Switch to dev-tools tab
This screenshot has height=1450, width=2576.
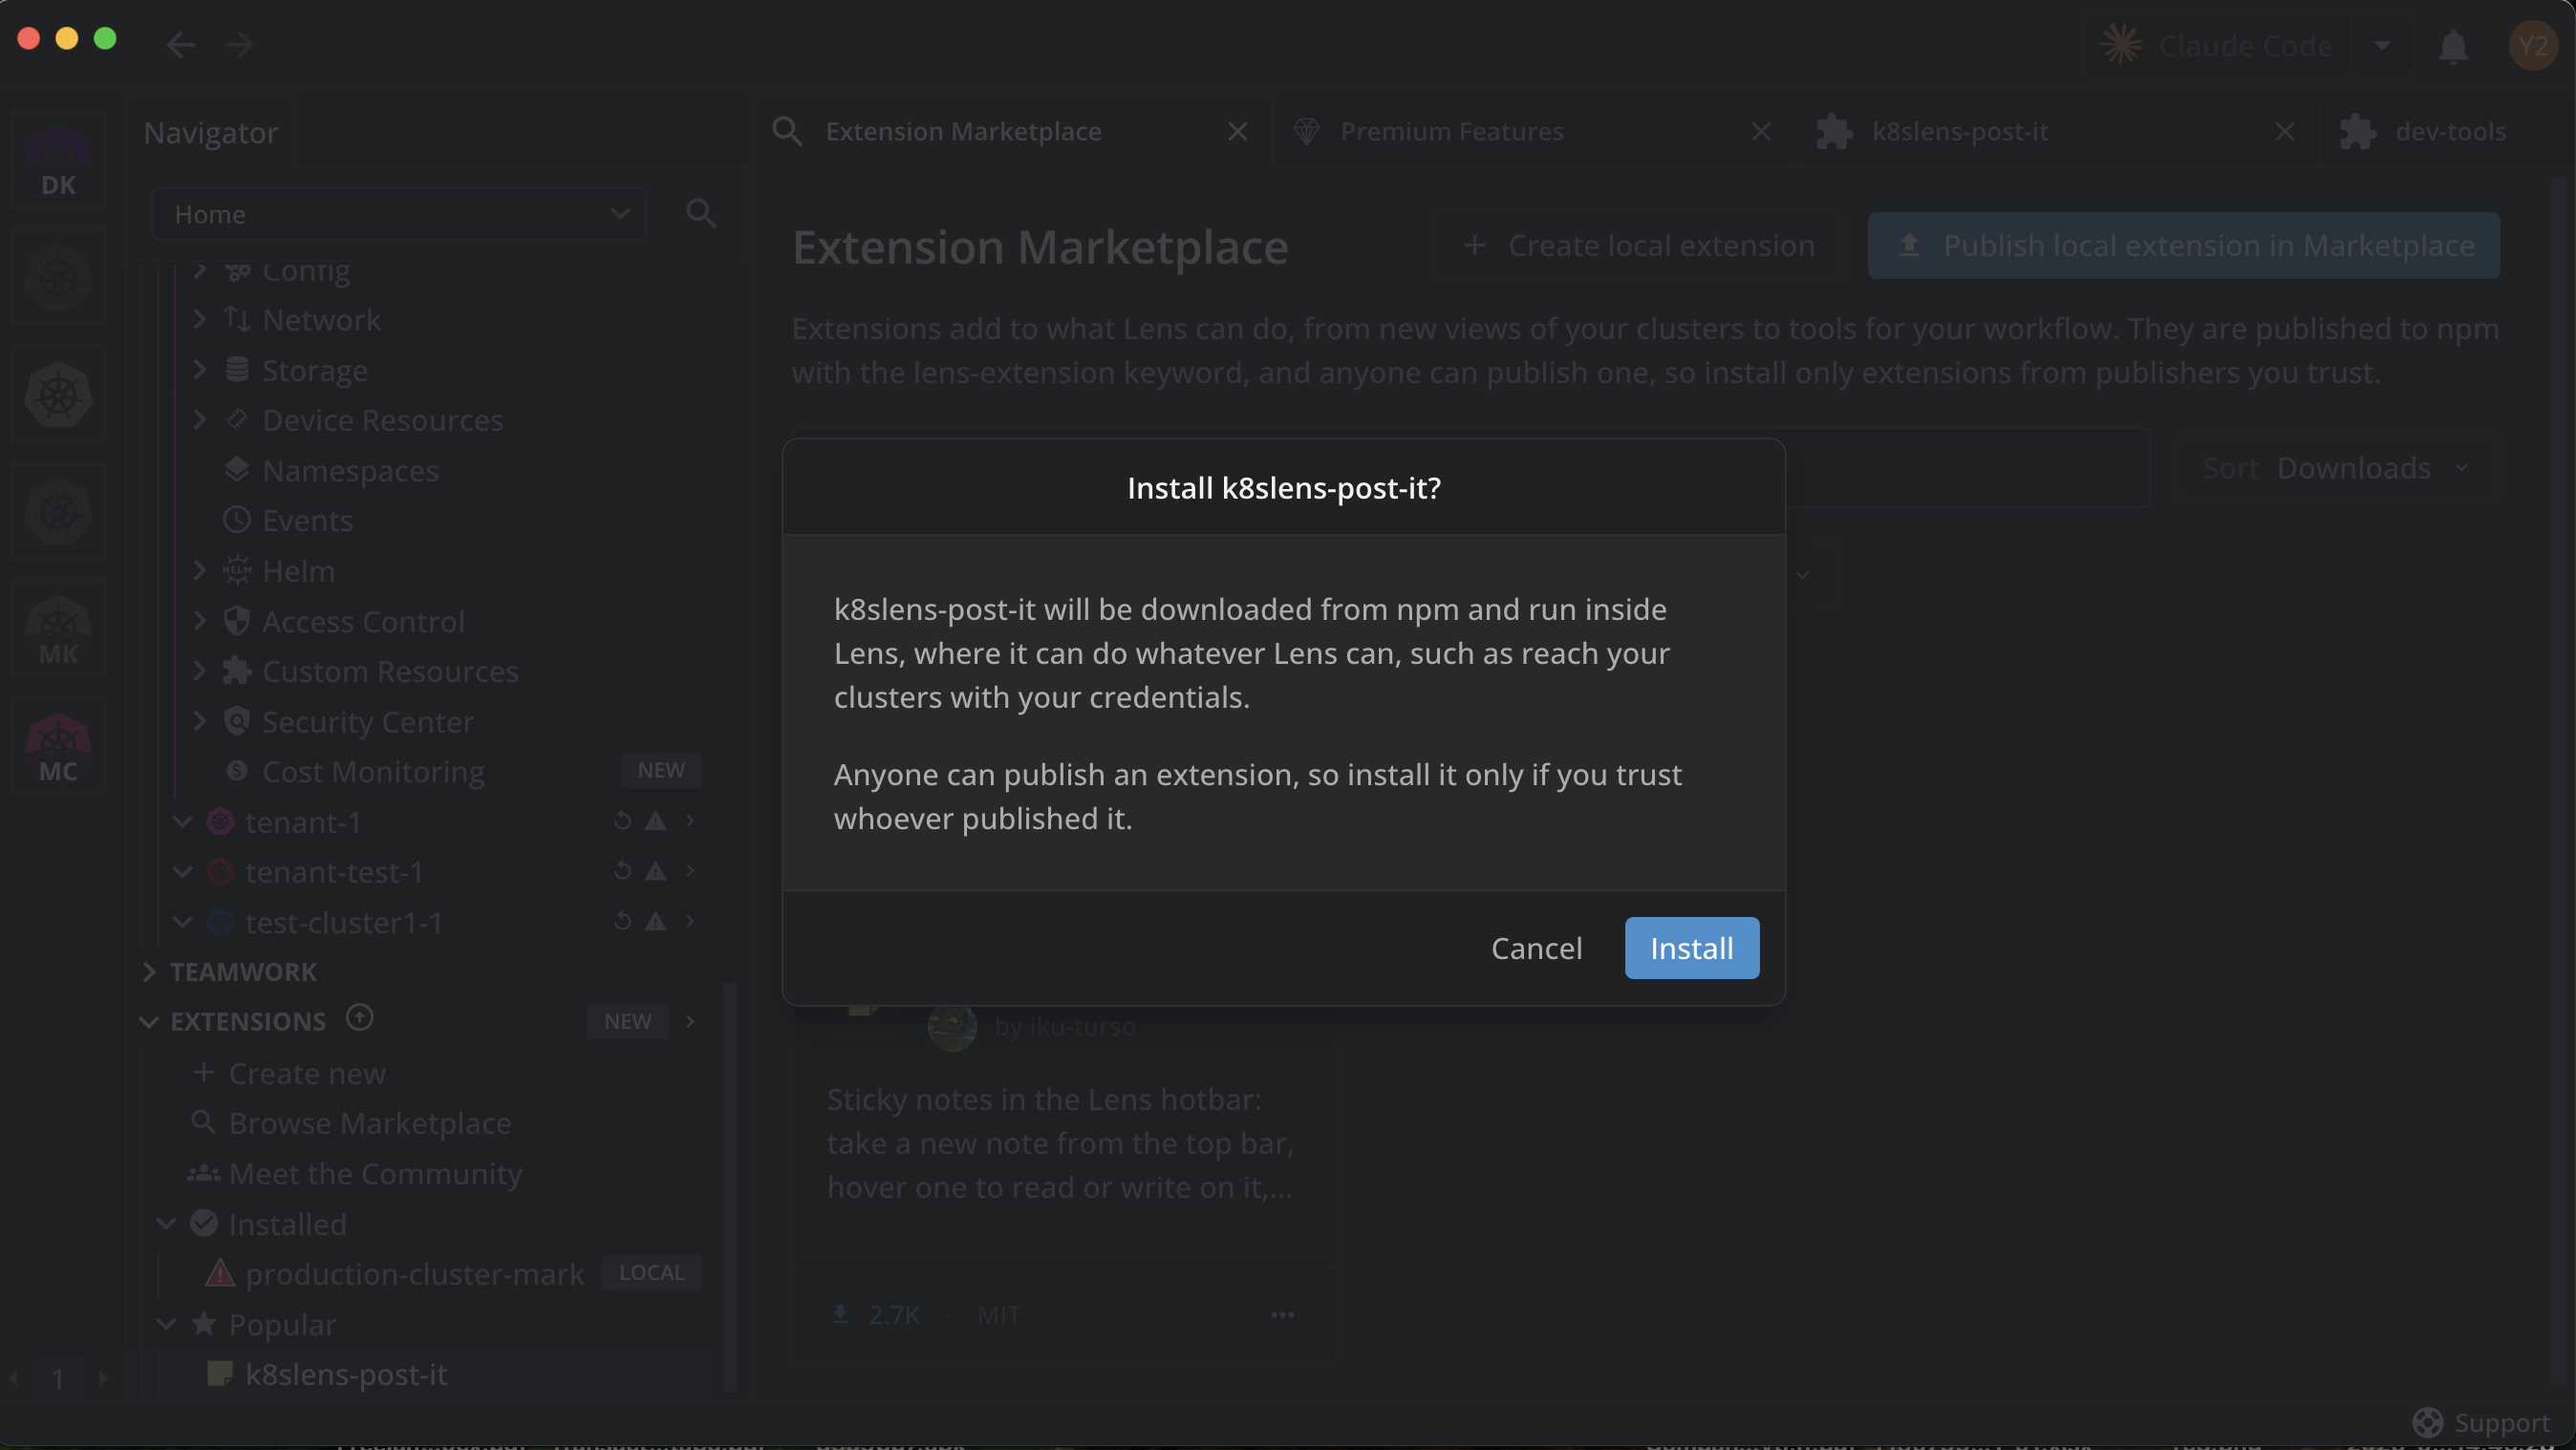pos(2450,131)
